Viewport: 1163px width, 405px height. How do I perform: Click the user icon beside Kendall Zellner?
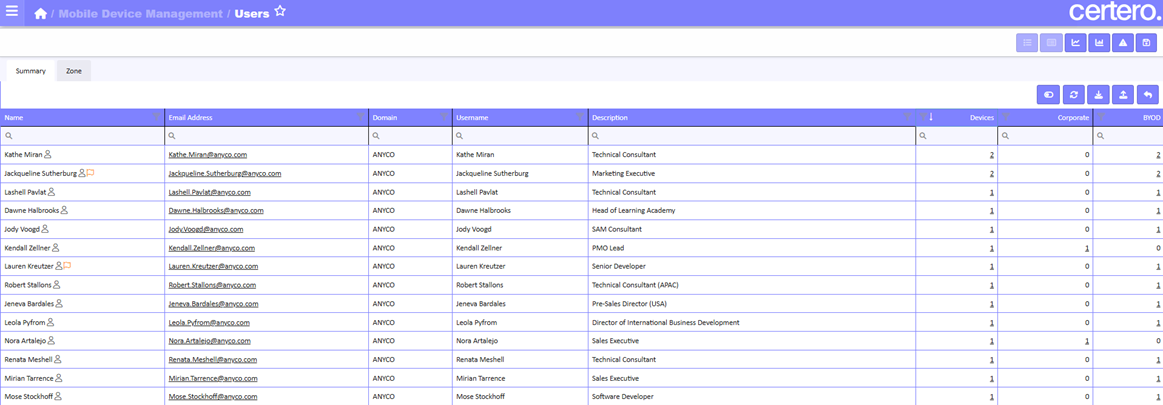[x=55, y=247]
